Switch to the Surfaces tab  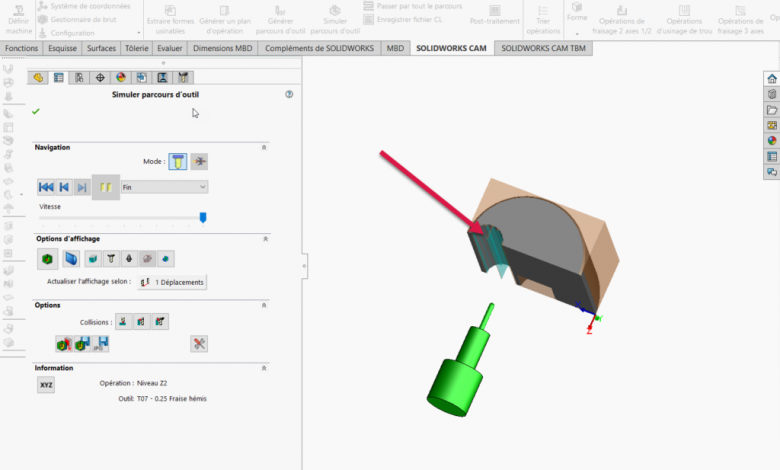pyautogui.click(x=101, y=48)
